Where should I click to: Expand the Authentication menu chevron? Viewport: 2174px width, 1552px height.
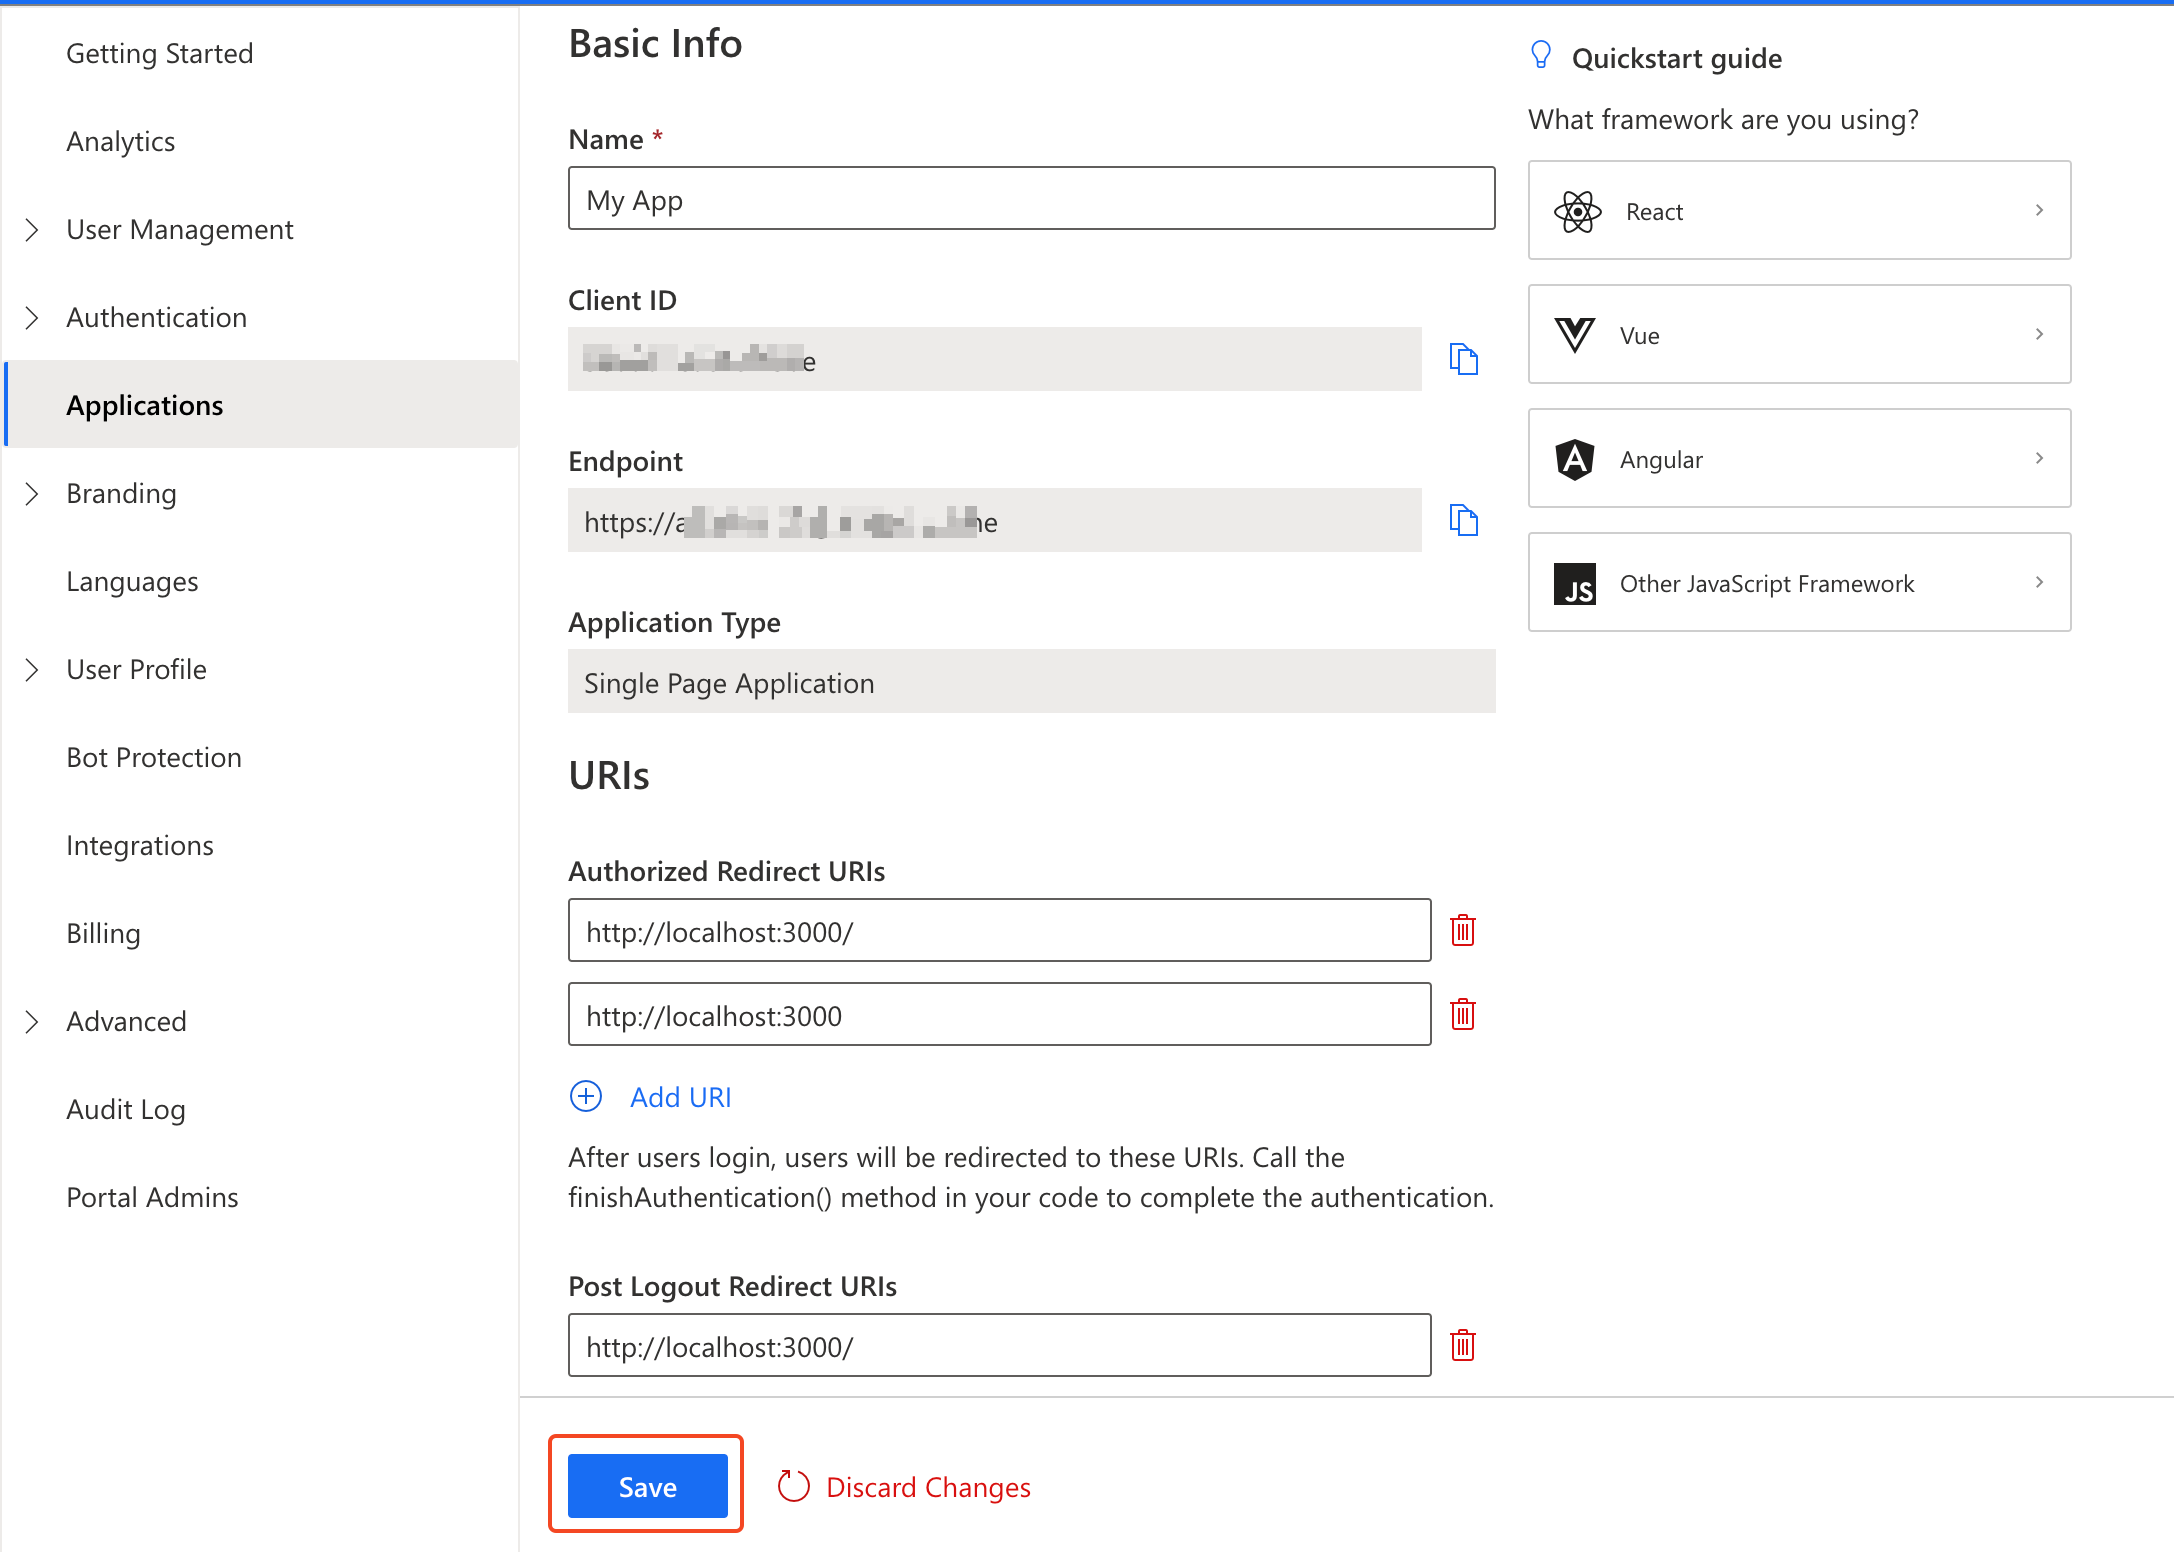pos(32,318)
